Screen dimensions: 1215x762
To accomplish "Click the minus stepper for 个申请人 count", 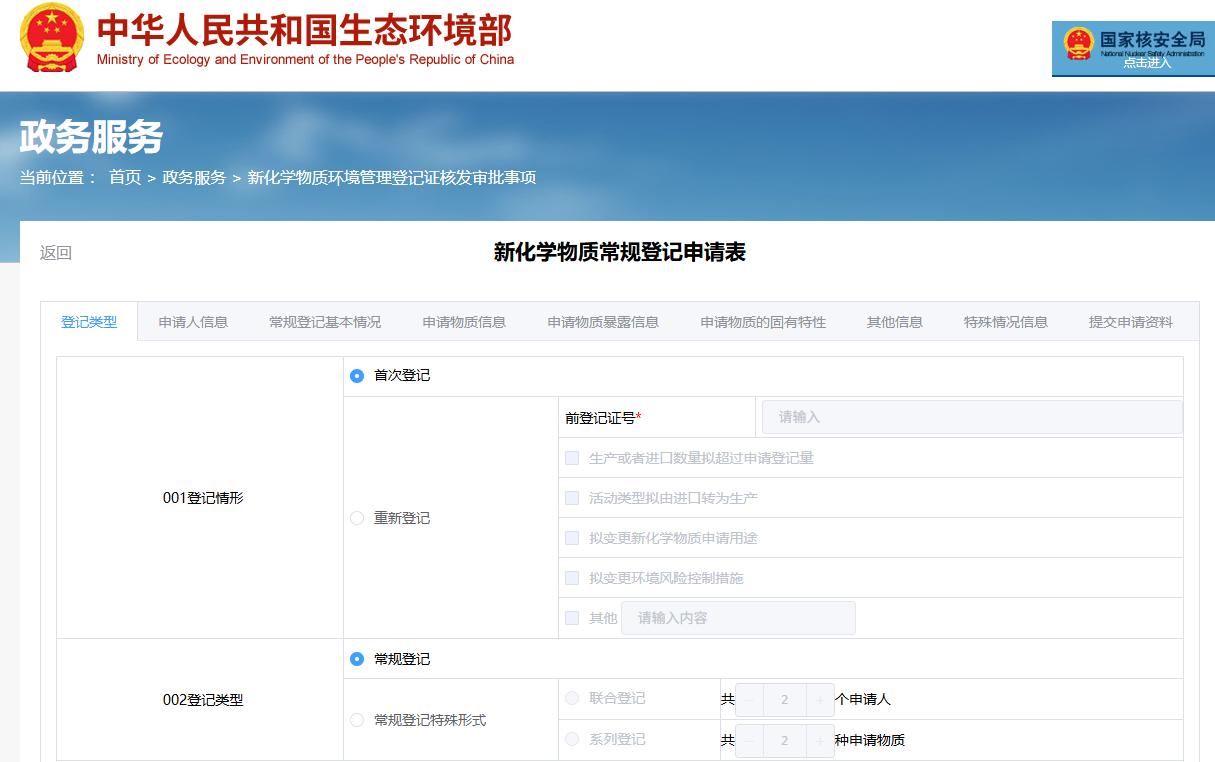I will pyautogui.click(x=749, y=700).
